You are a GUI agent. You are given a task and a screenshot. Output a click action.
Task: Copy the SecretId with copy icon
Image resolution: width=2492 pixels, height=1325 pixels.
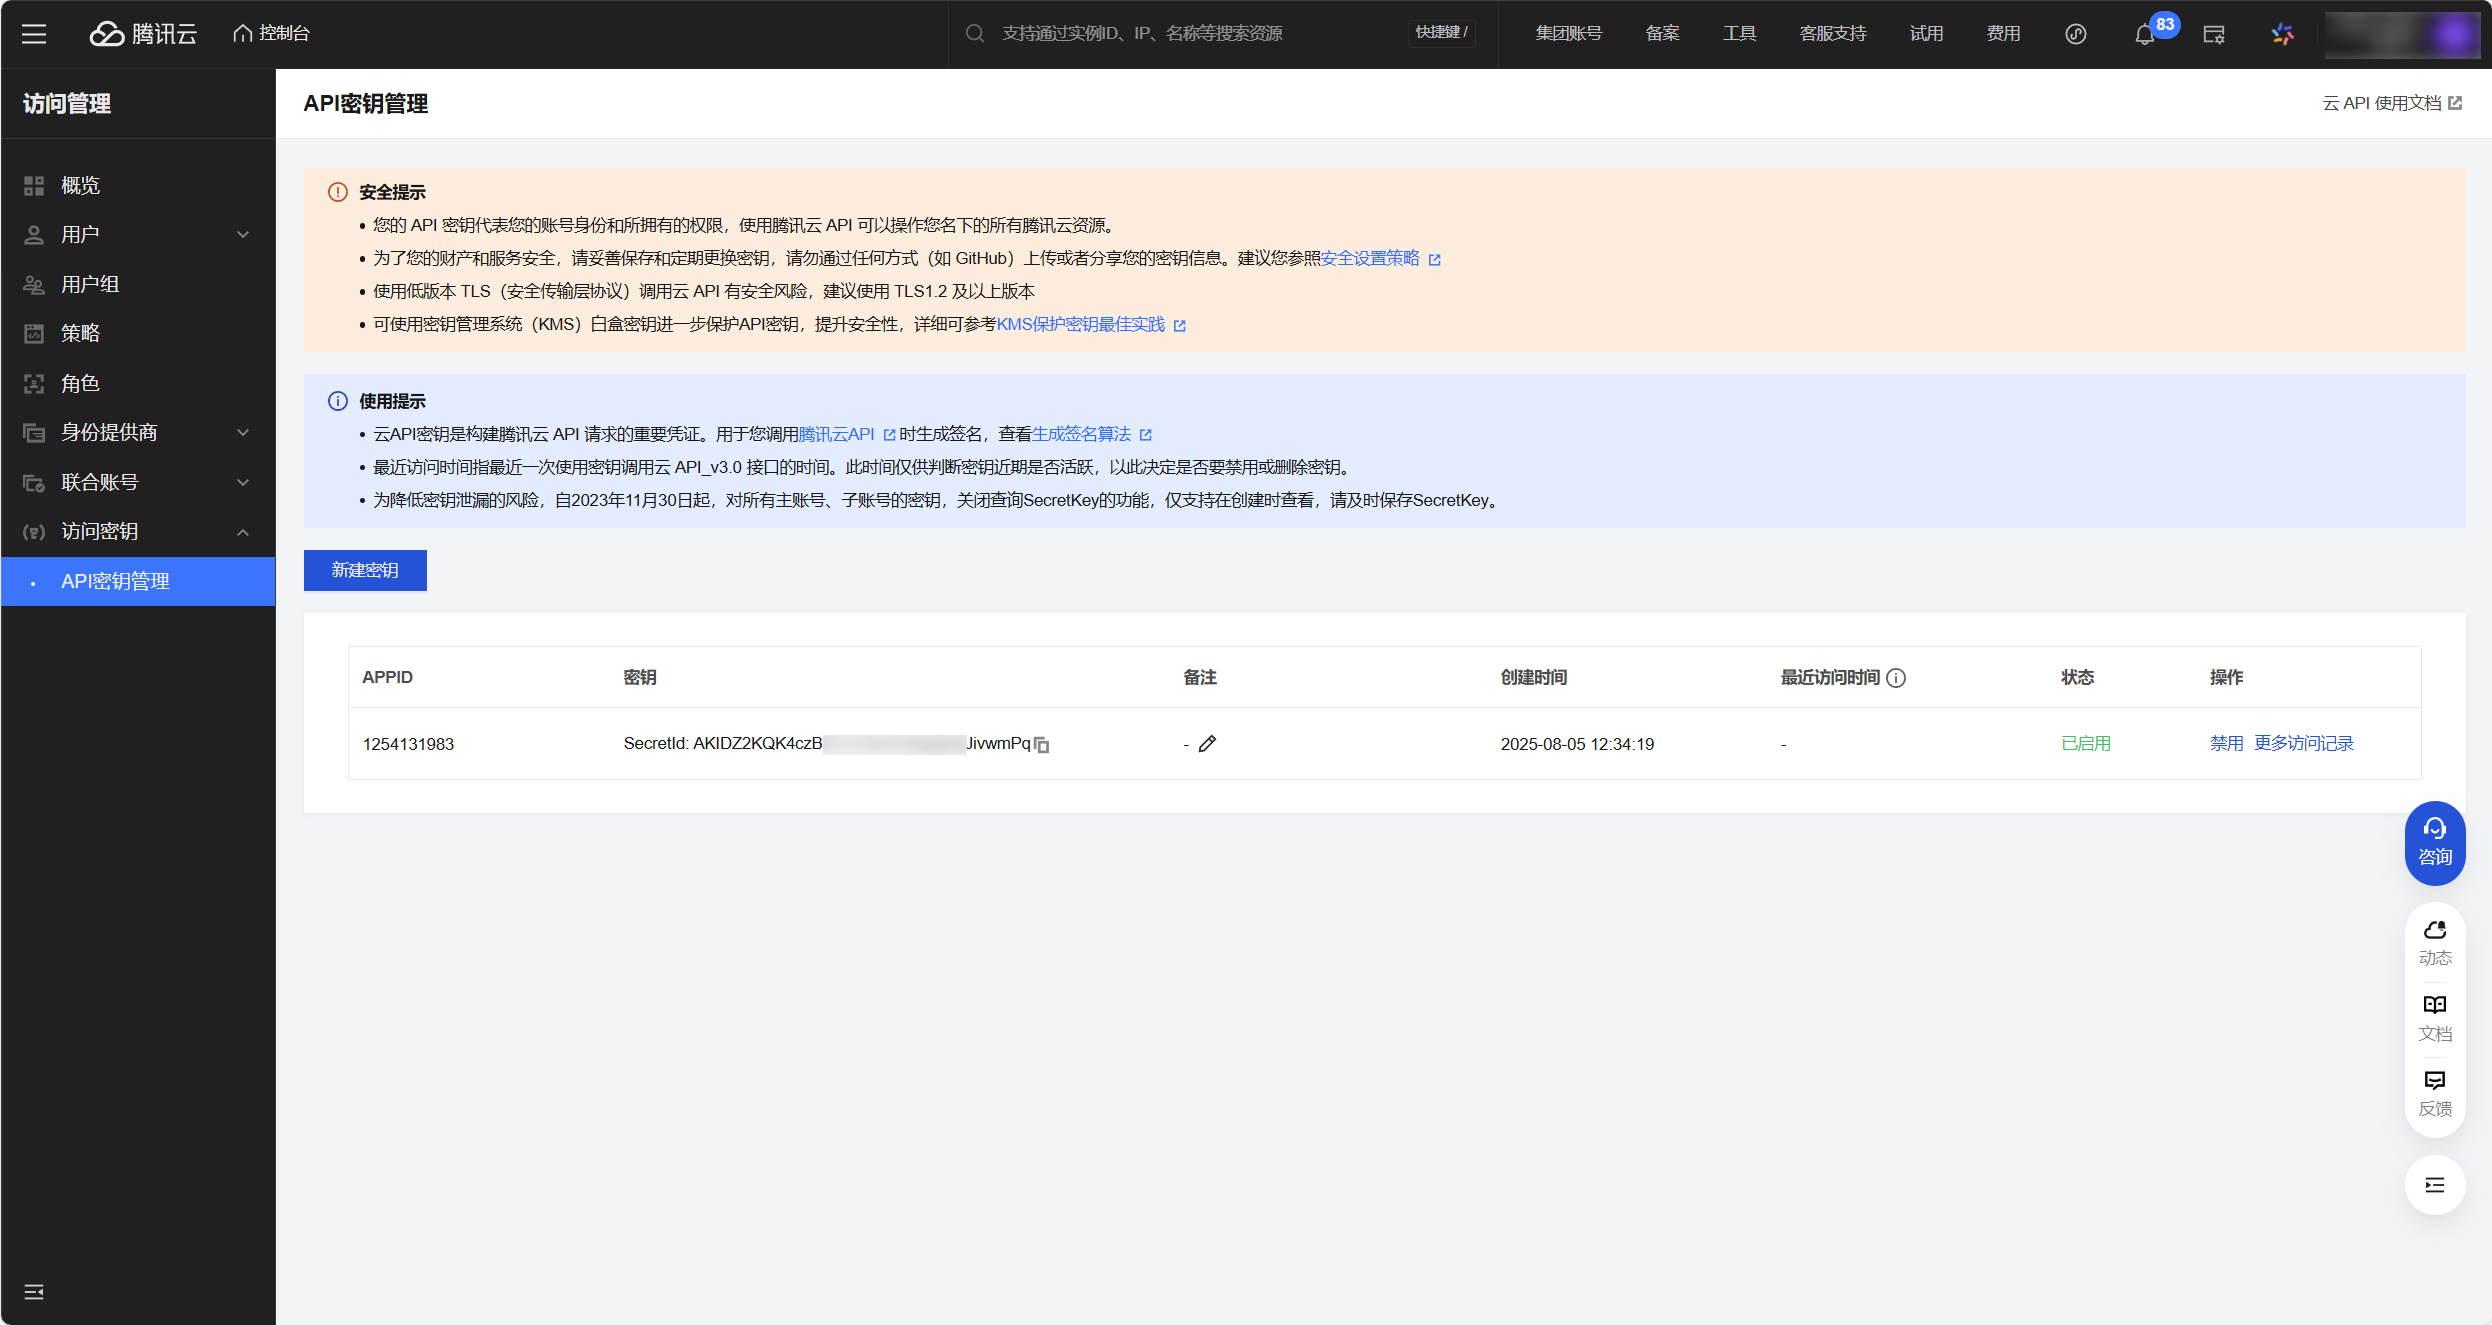(1042, 745)
